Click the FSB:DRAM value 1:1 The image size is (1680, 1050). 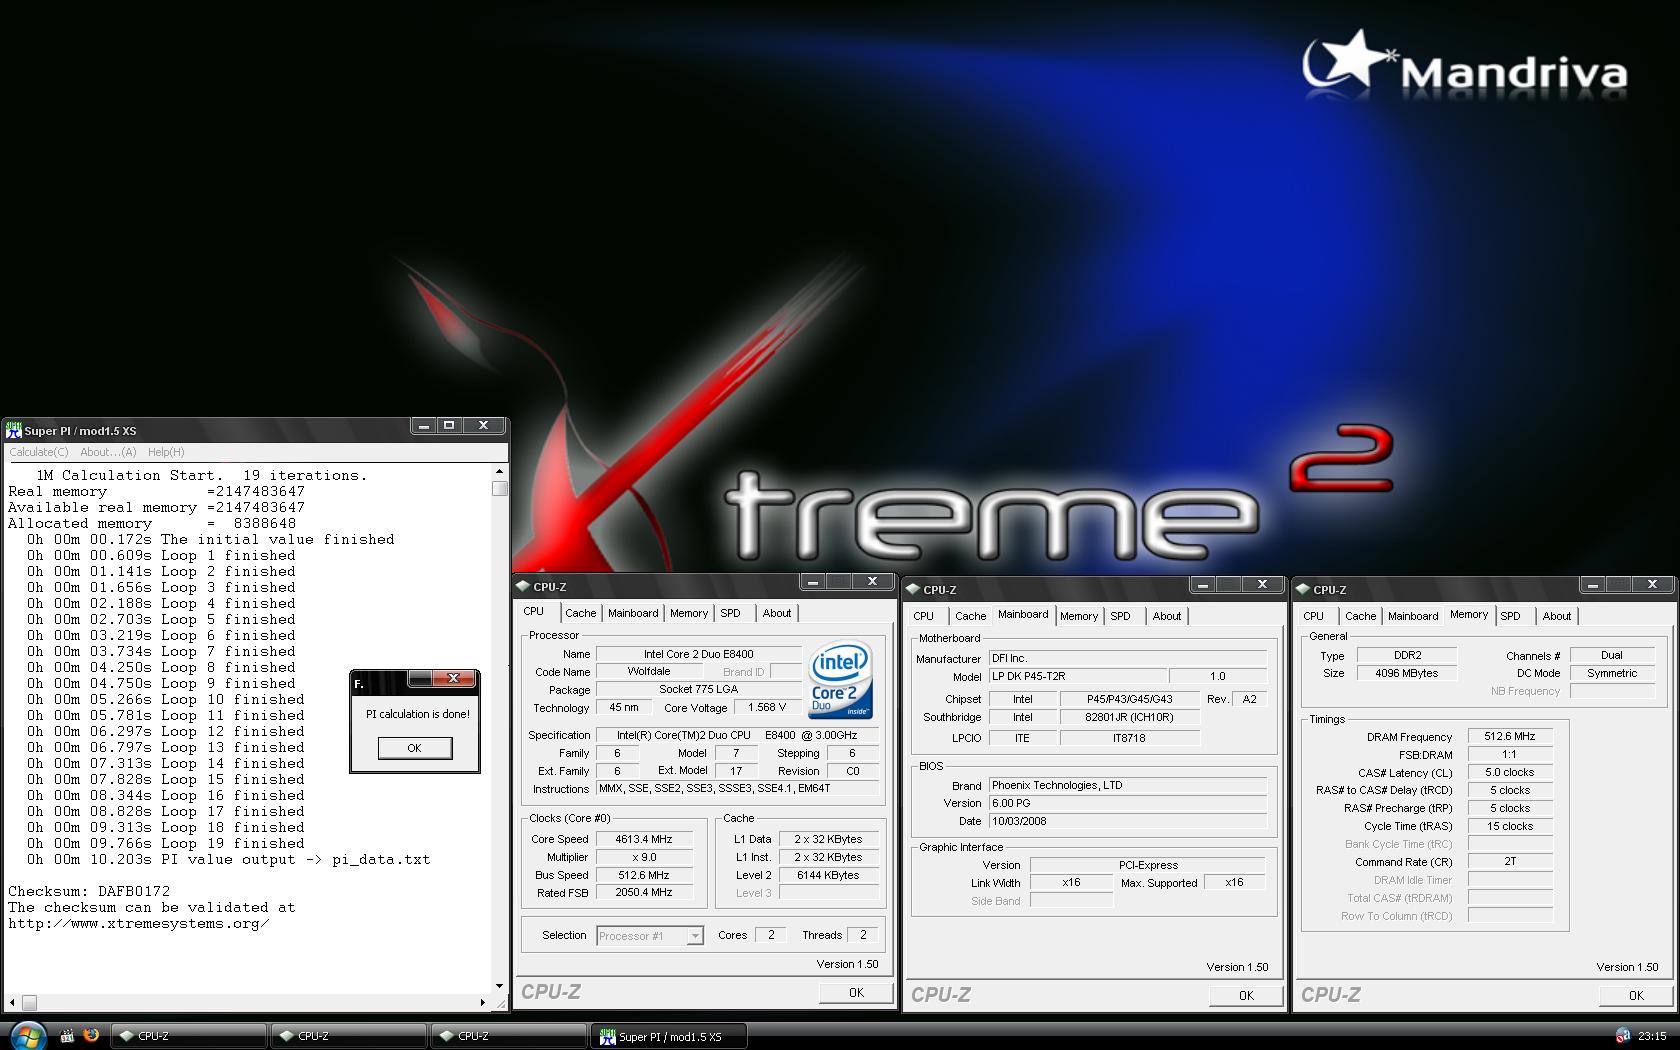1510,755
